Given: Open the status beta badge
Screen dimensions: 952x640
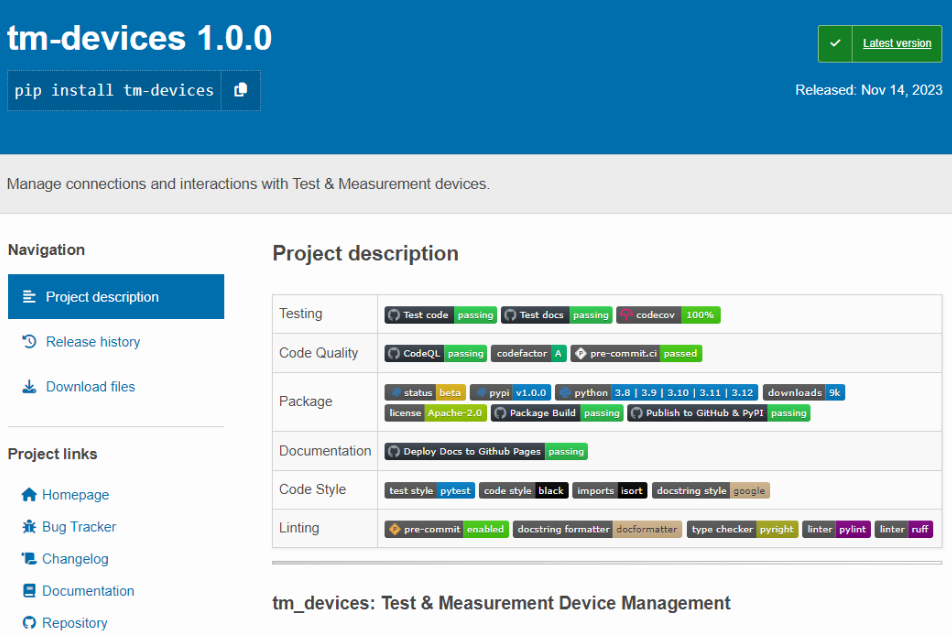Looking at the screenshot, I should pos(425,393).
